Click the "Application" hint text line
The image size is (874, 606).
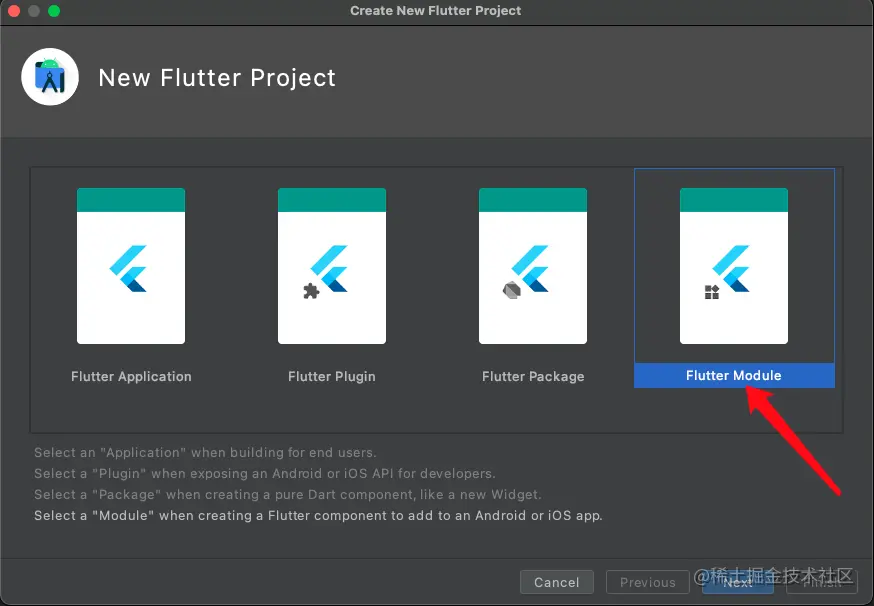(x=205, y=452)
